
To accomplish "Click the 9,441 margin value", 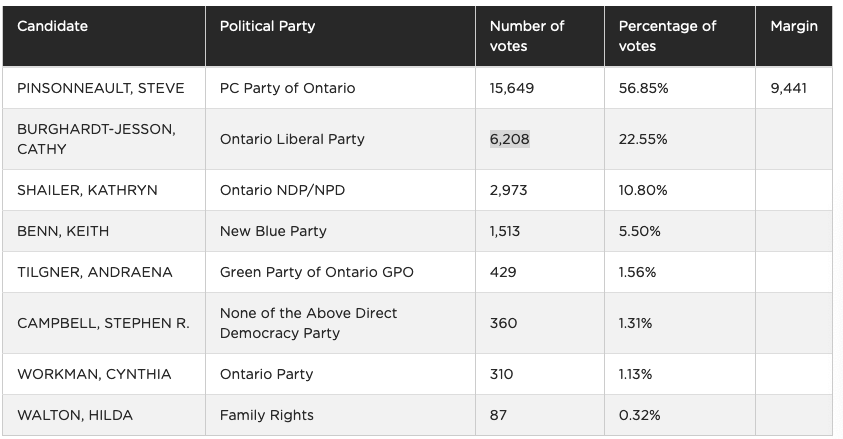I will [788, 88].
